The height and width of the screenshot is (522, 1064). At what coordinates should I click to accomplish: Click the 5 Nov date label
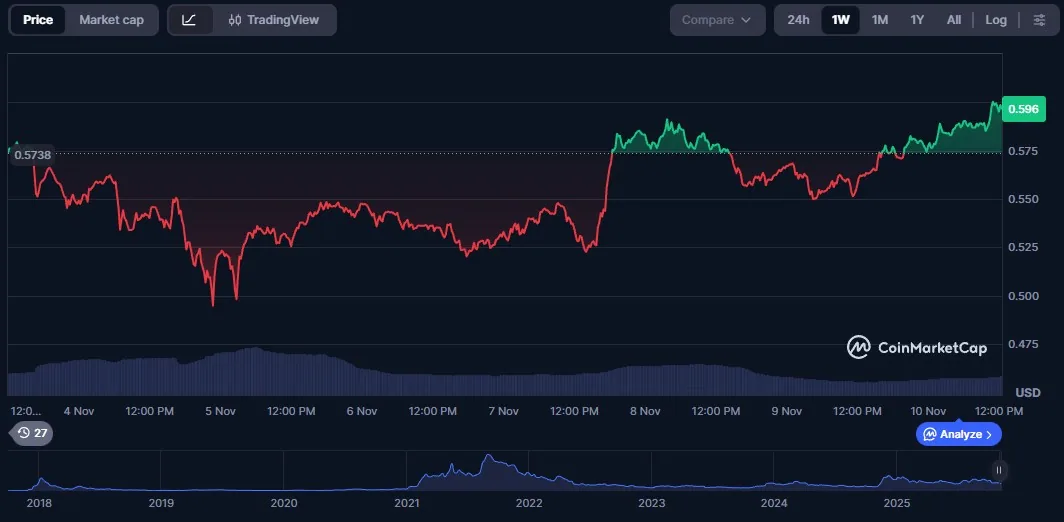point(221,411)
